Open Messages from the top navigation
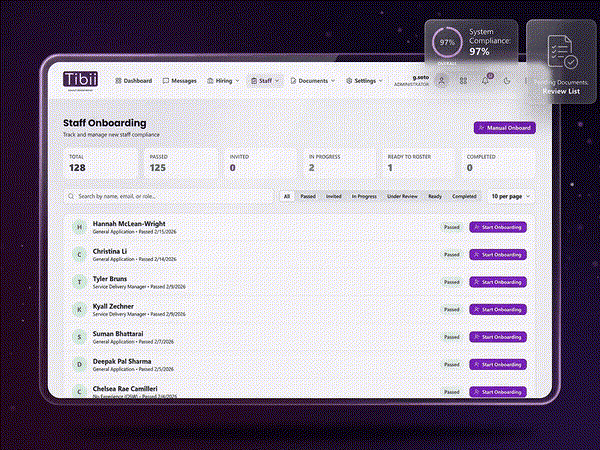600x450 pixels. point(179,81)
